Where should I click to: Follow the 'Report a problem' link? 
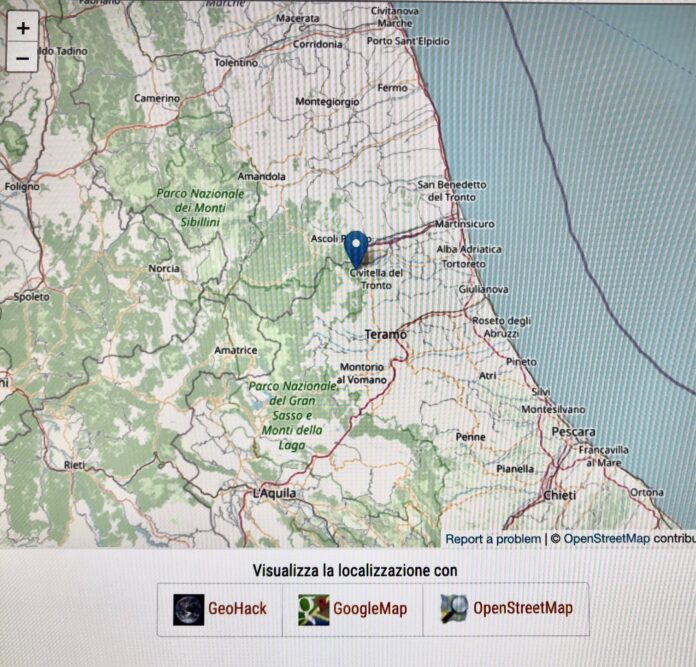[491, 539]
